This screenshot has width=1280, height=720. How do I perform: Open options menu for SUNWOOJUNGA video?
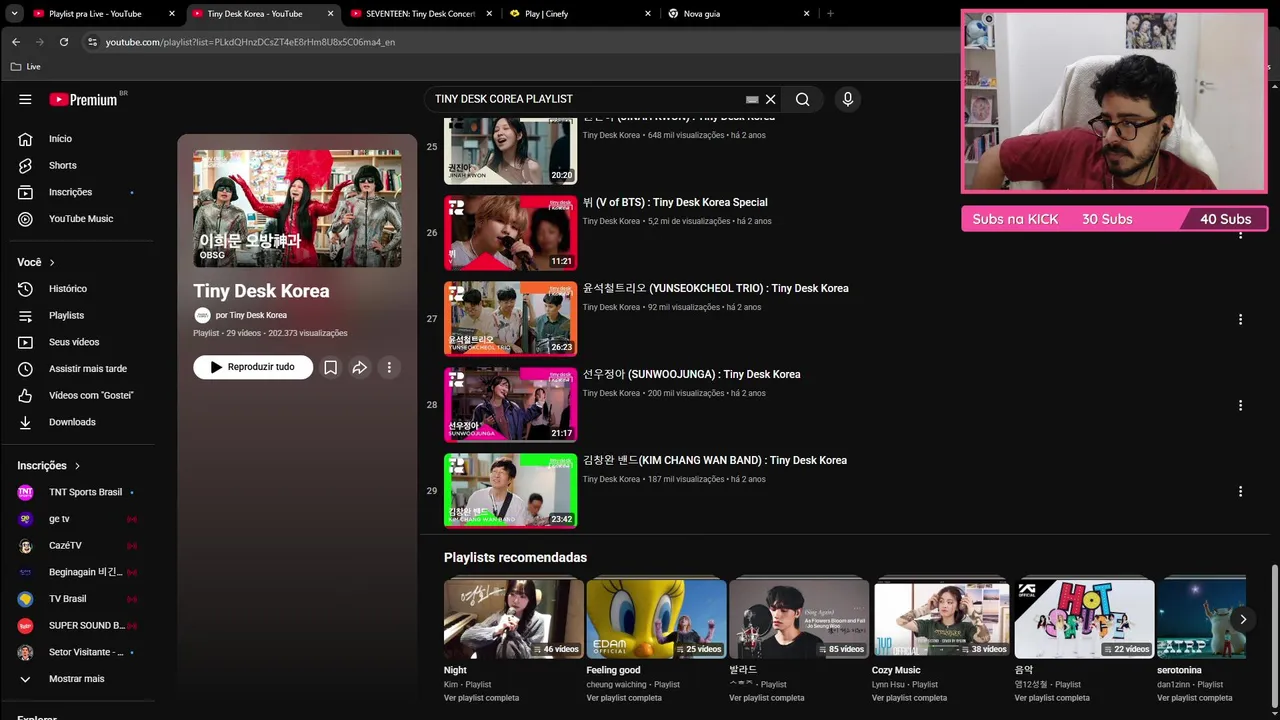pos(1240,405)
